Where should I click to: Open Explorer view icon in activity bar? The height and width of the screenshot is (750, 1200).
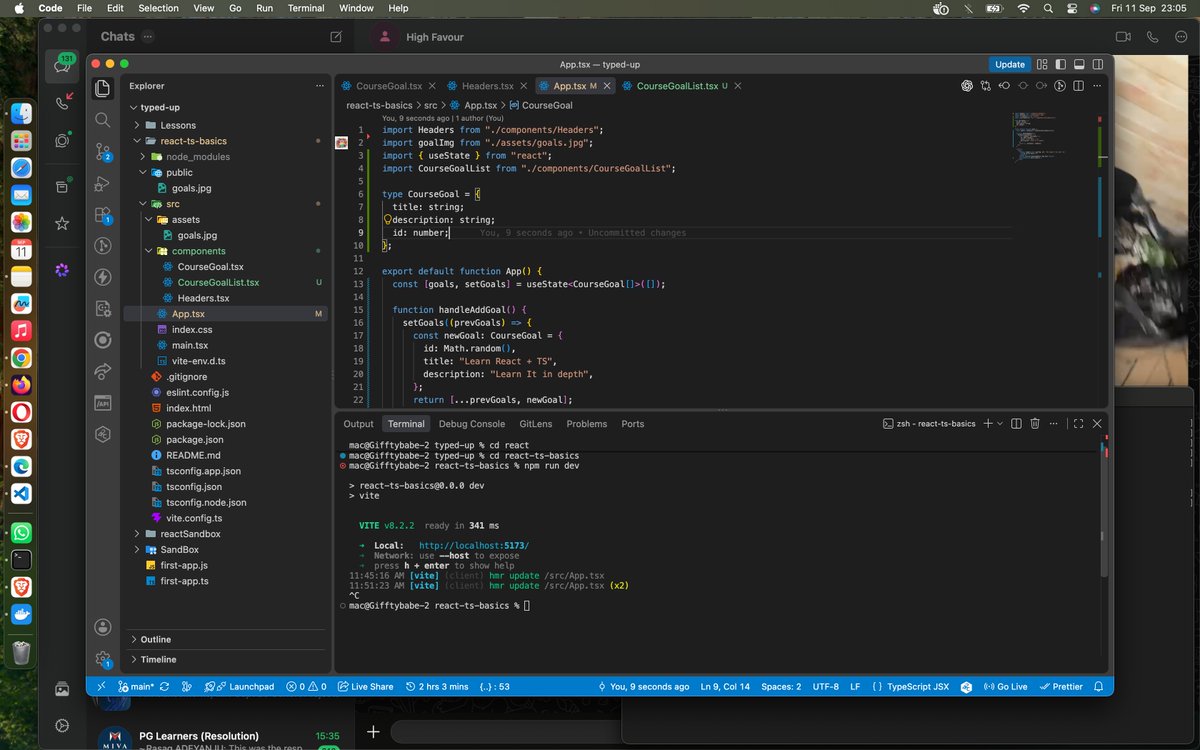click(x=102, y=88)
